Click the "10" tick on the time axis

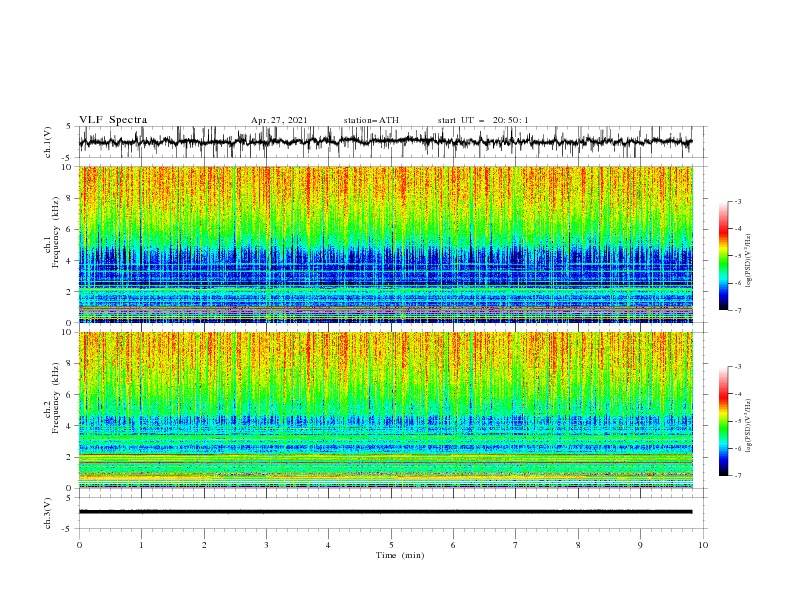coord(703,545)
